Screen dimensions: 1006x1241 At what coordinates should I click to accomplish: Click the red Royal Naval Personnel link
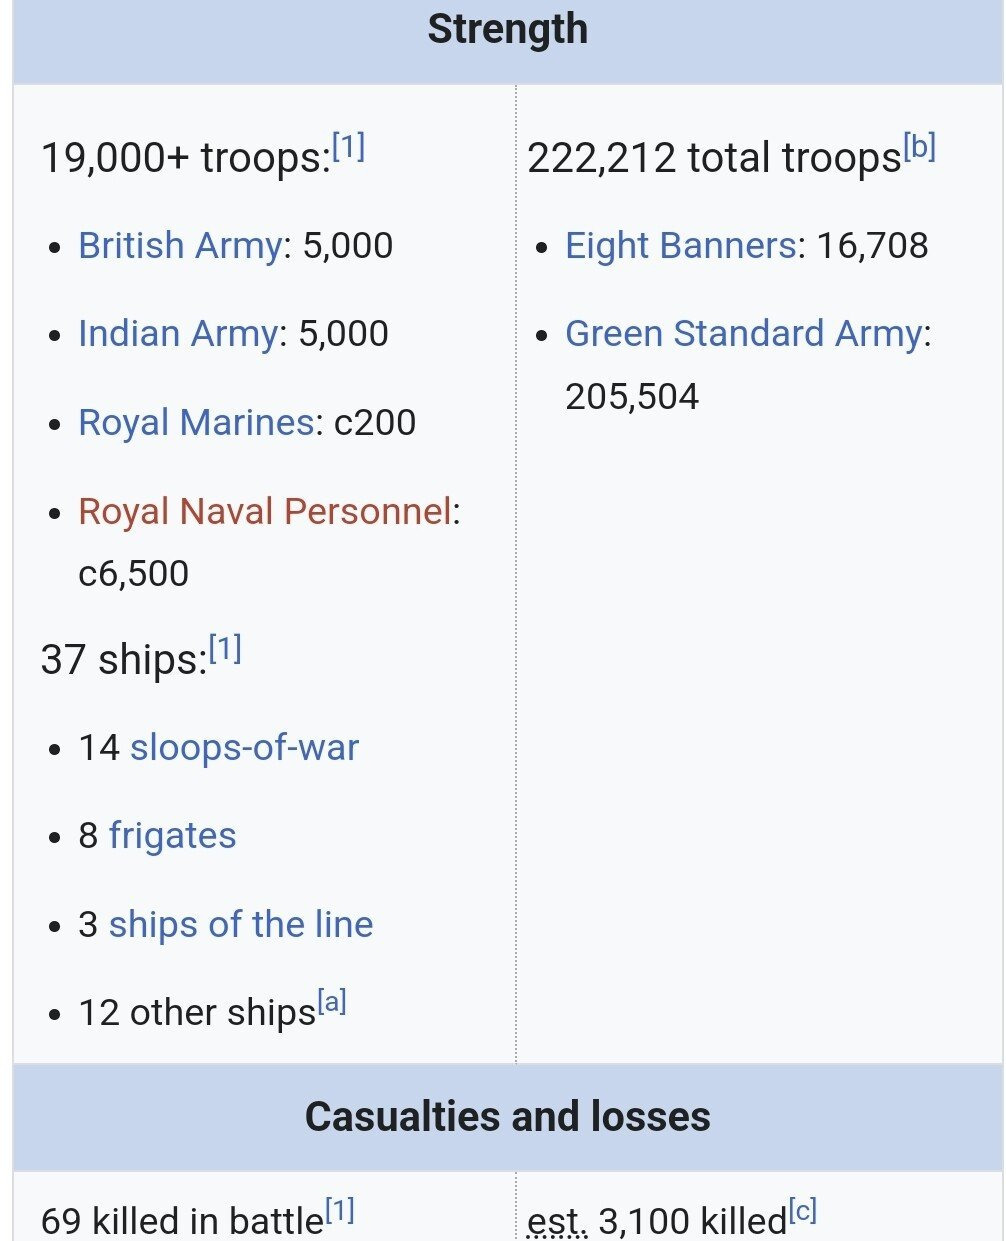point(265,511)
